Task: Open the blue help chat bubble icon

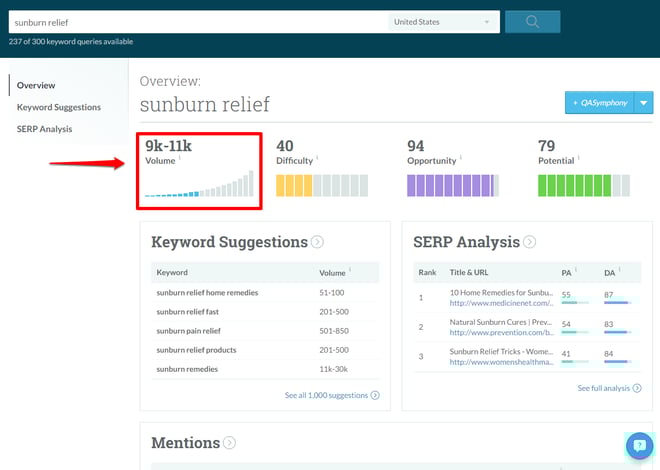Action: pos(639,445)
